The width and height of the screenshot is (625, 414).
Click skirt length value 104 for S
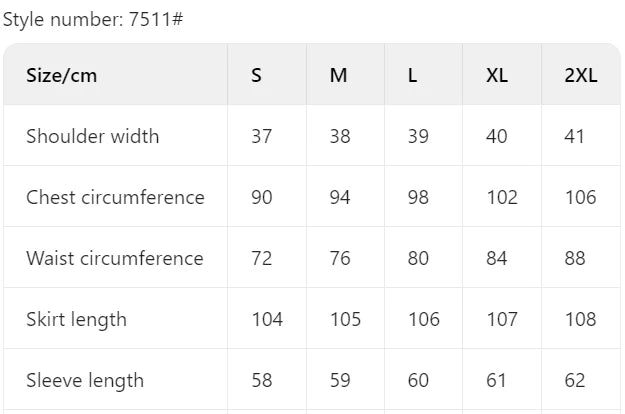pyautogui.click(x=267, y=319)
